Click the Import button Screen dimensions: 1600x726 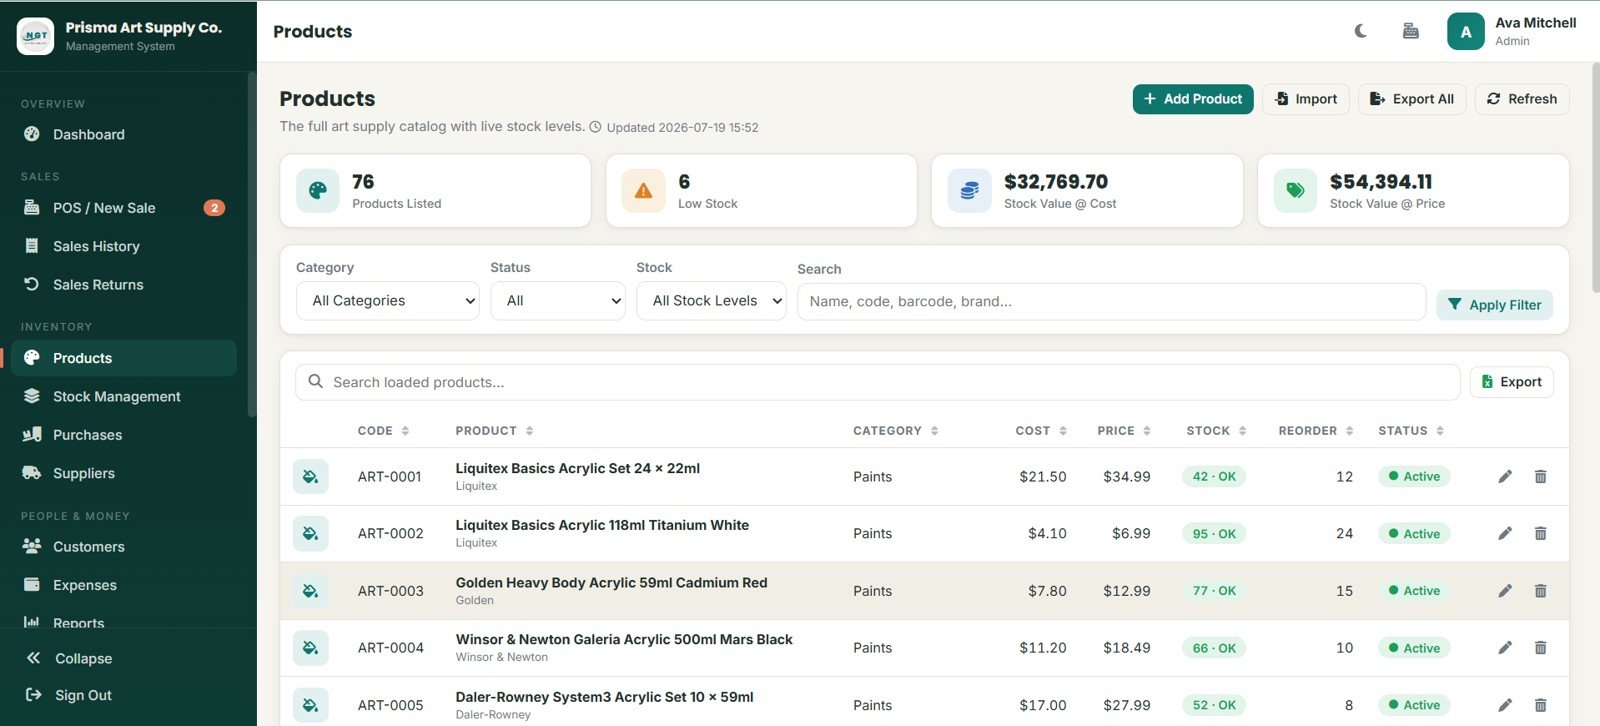click(1306, 99)
